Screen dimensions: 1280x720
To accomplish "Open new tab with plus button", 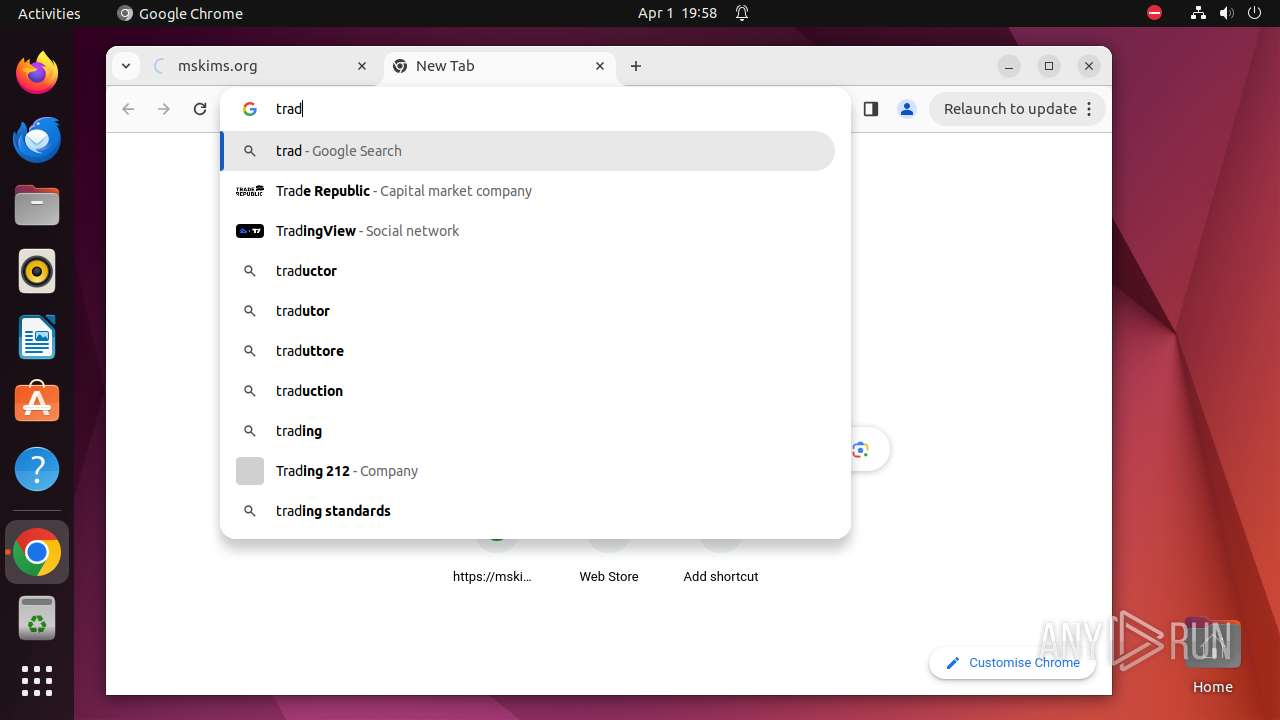I will (x=636, y=66).
